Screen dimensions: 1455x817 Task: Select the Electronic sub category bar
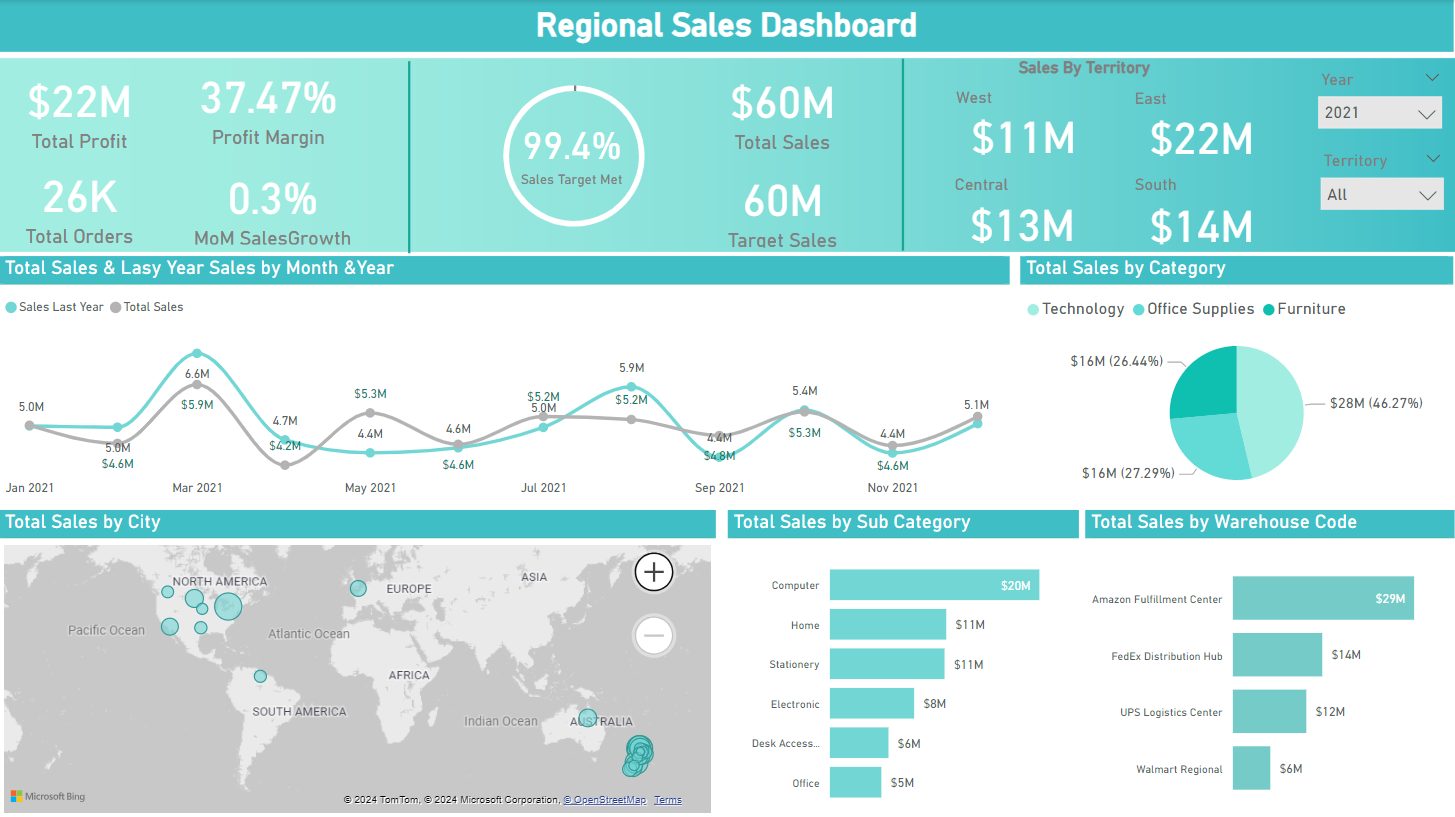pos(872,703)
